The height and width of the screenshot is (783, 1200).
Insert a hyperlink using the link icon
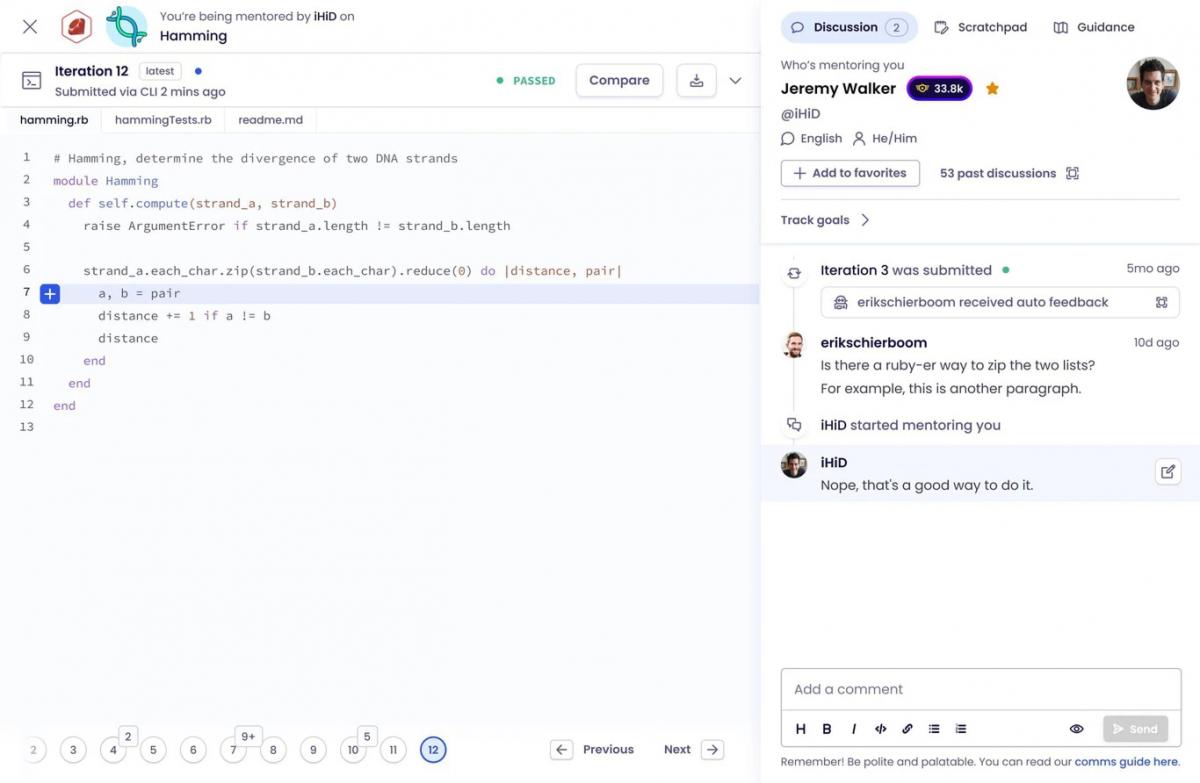click(907, 729)
